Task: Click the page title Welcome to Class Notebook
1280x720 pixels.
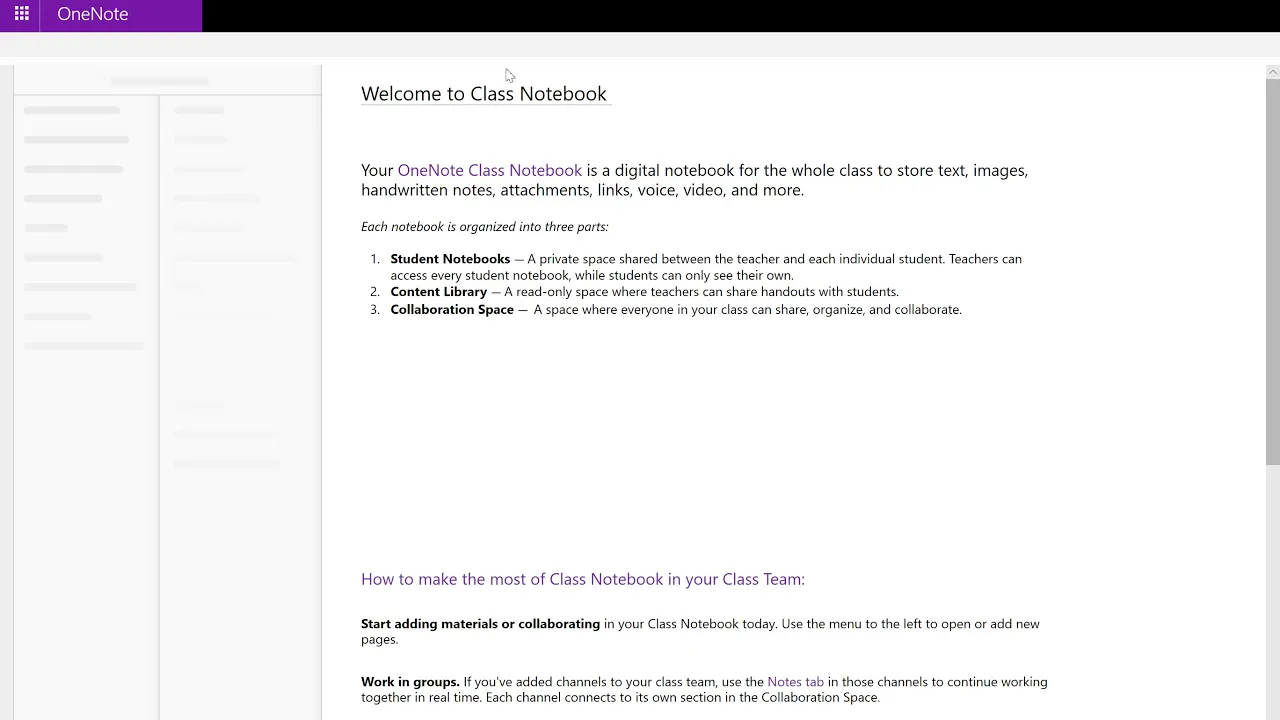Action: point(484,94)
